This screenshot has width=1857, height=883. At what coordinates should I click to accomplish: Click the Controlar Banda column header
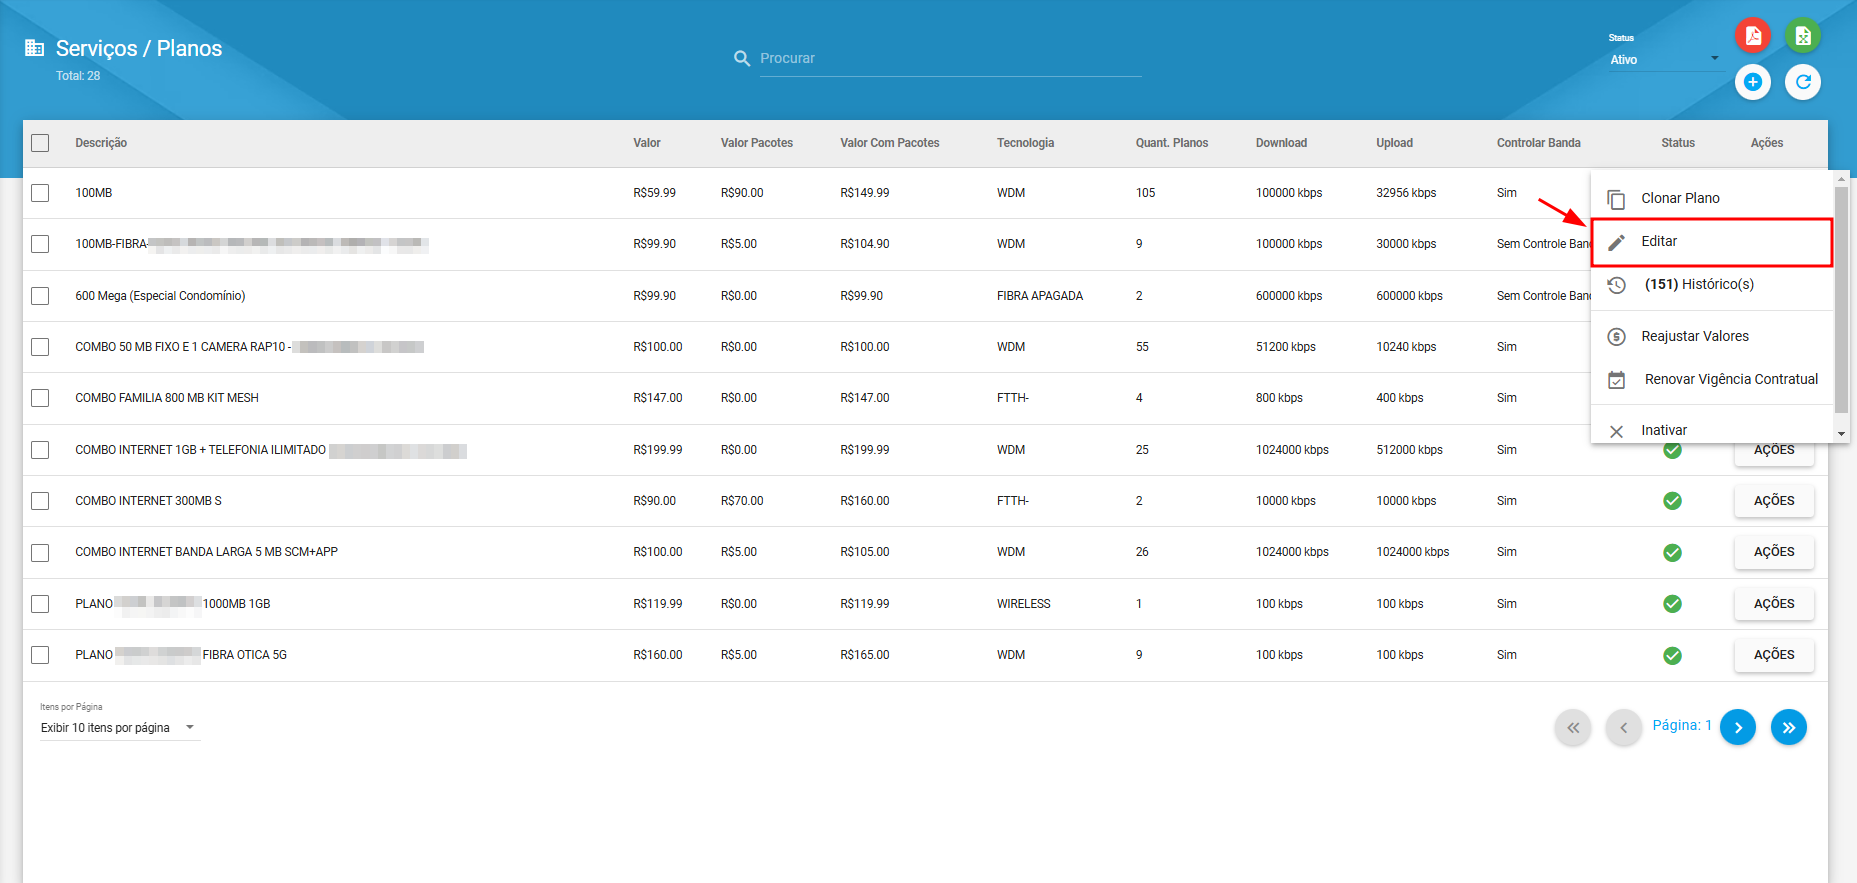pos(1538,143)
